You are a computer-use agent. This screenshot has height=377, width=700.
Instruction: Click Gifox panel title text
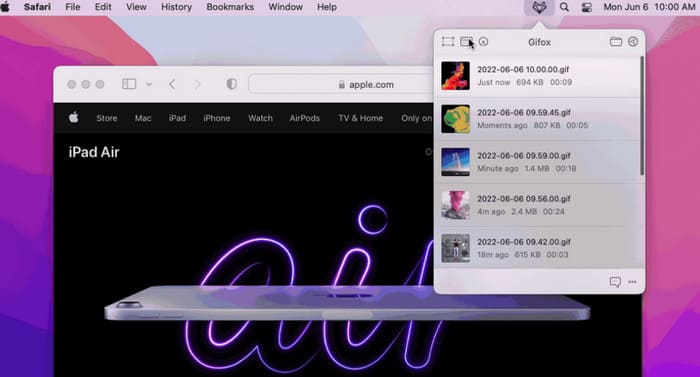coord(539,42)
